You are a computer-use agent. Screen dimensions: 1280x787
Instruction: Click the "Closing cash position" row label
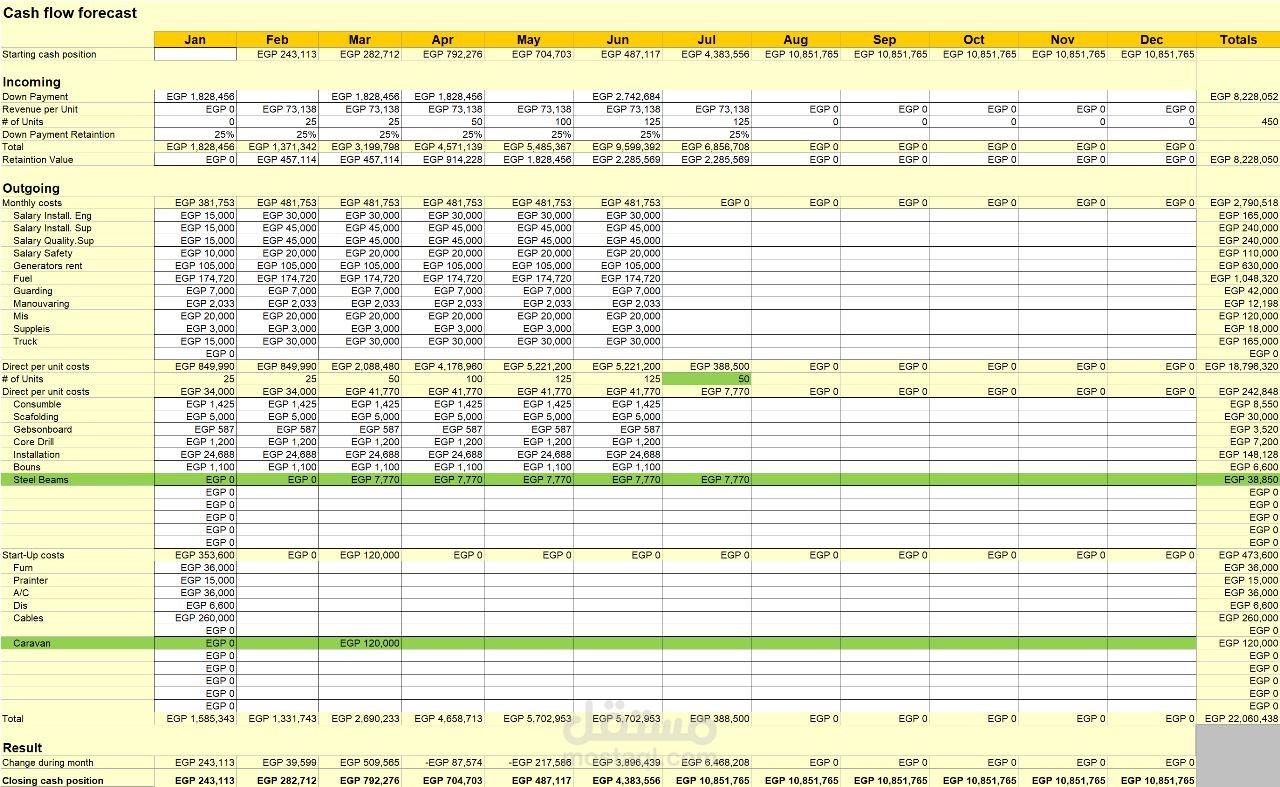click(53, 781)
